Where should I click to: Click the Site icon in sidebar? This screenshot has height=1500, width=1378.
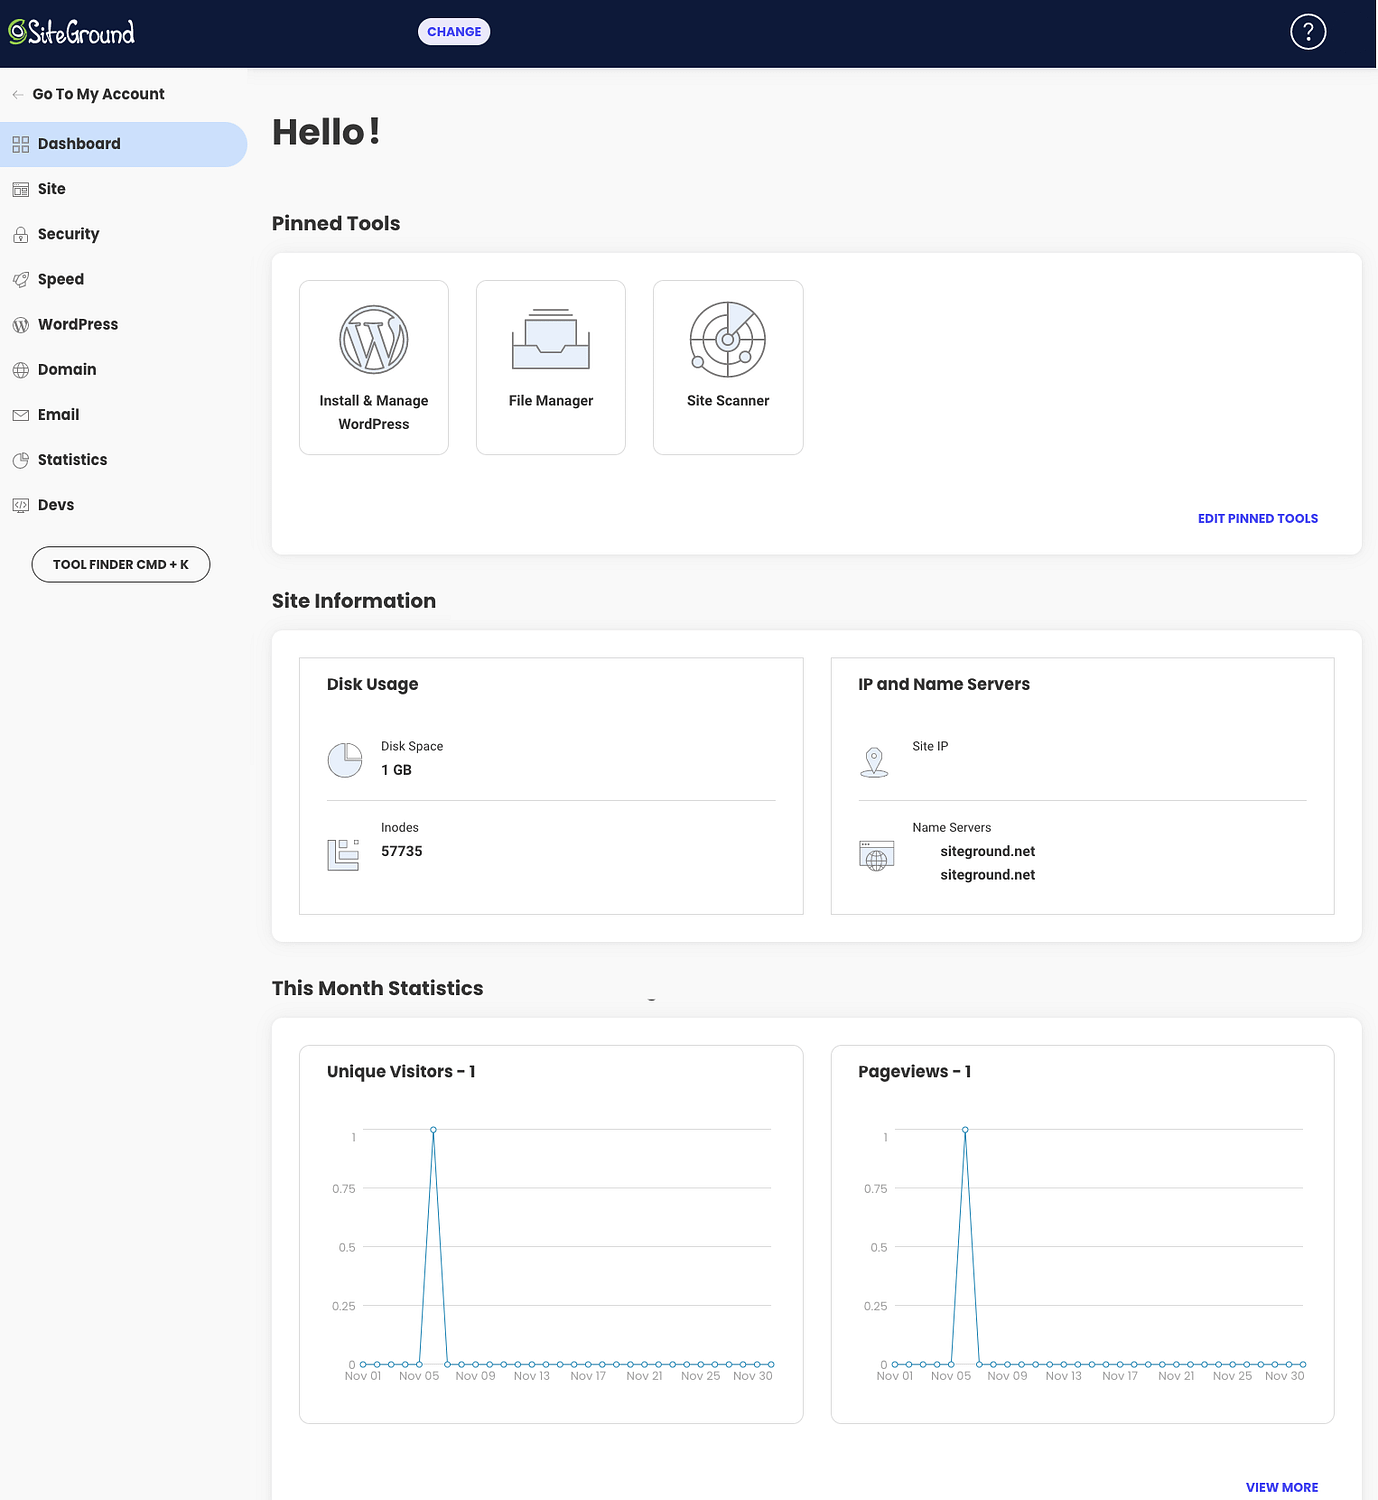pyautogui.click(x=20, y=189)
